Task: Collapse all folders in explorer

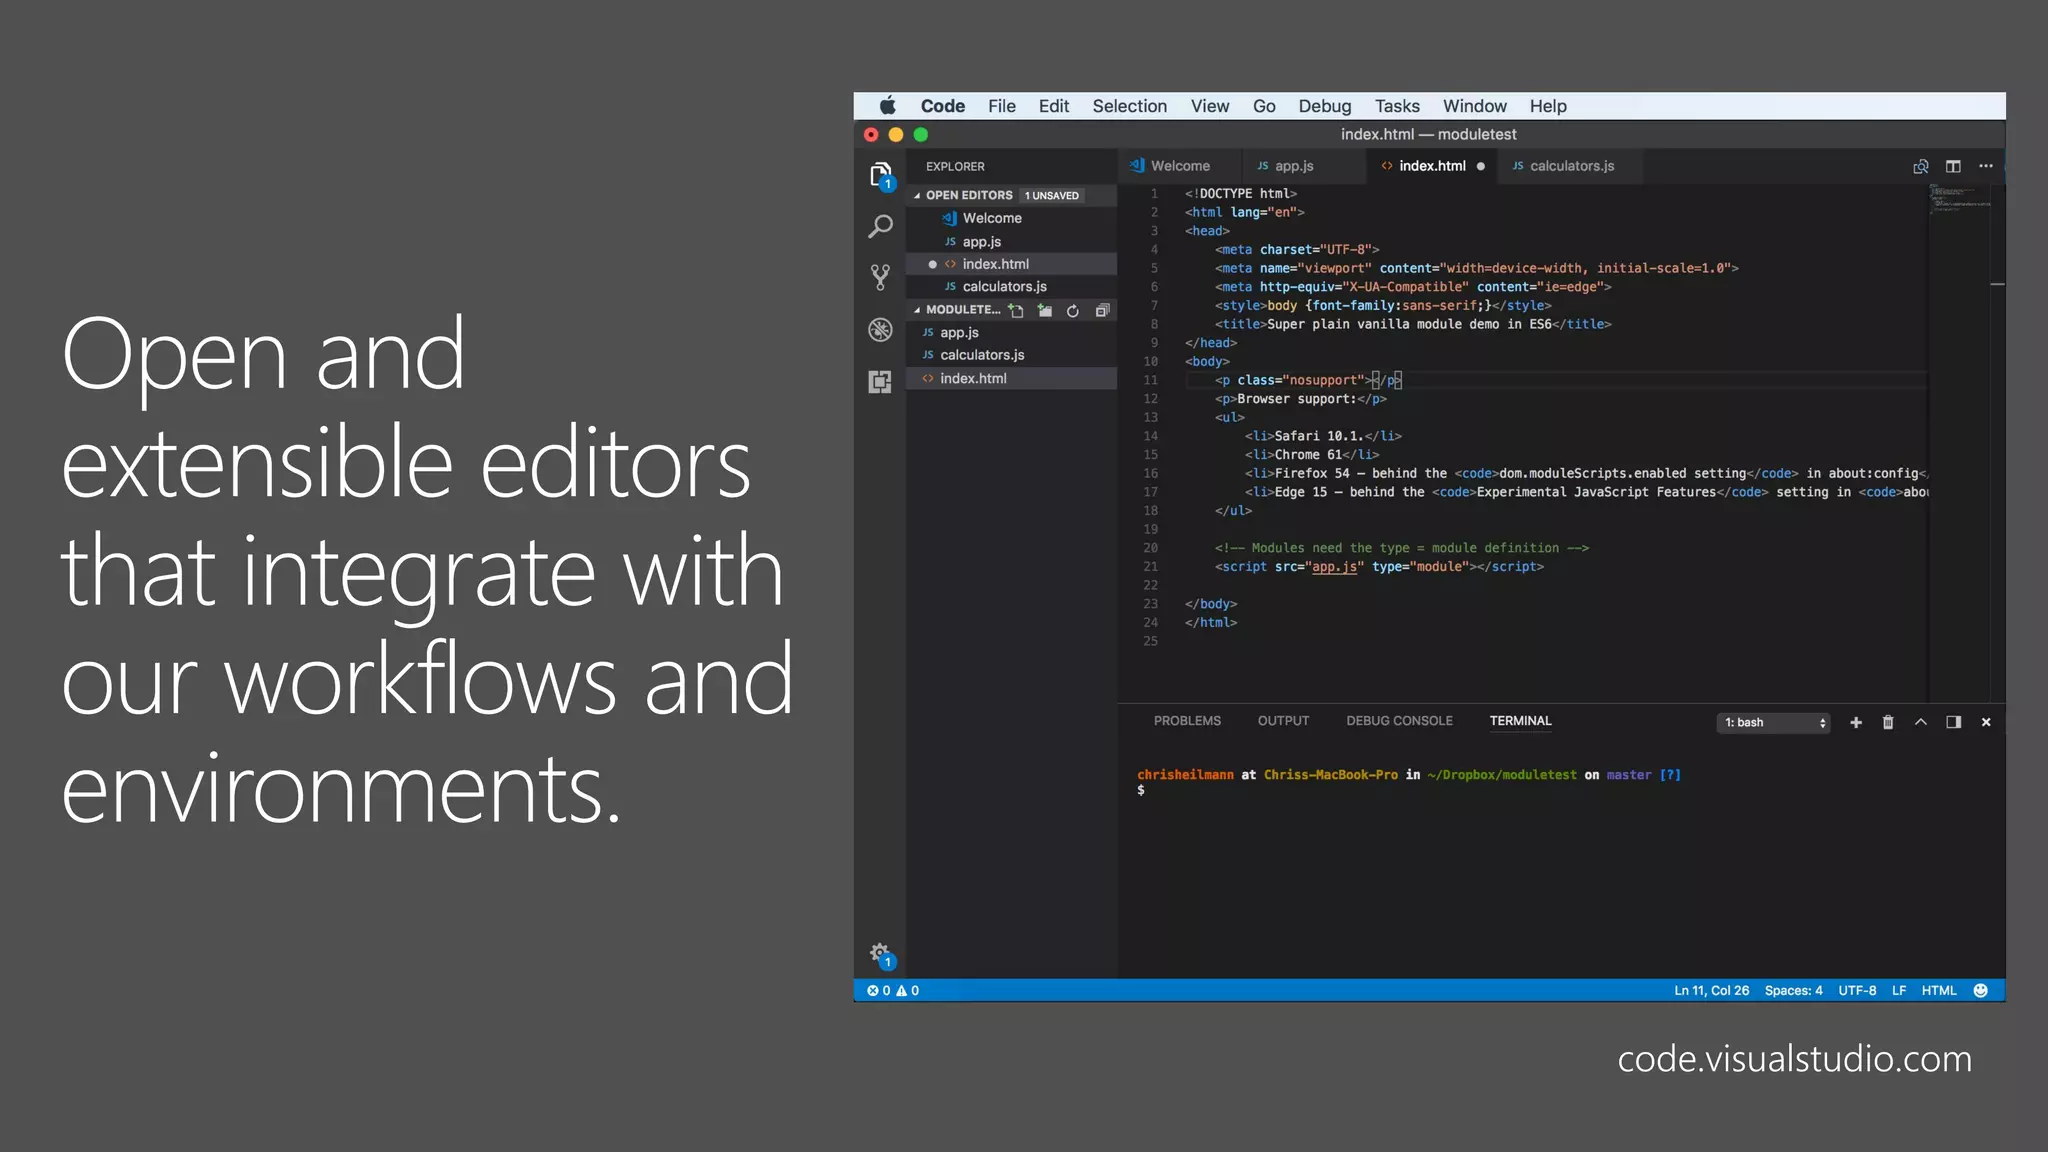Action: pos(1102,311)
